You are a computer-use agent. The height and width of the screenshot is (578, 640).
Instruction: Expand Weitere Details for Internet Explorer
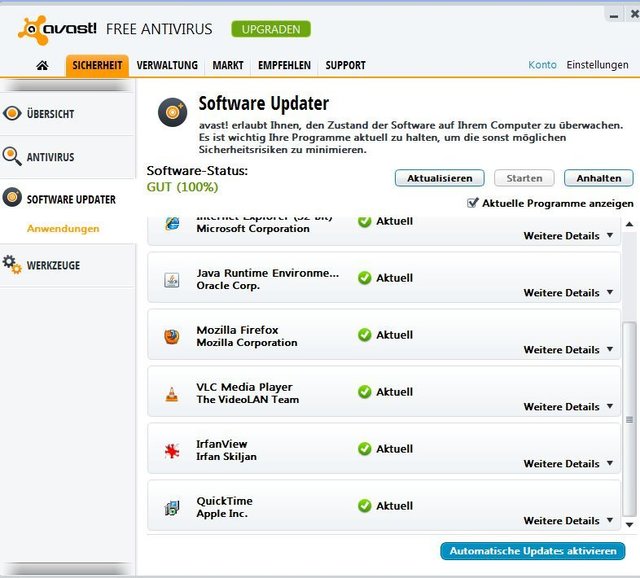[568, 236]
